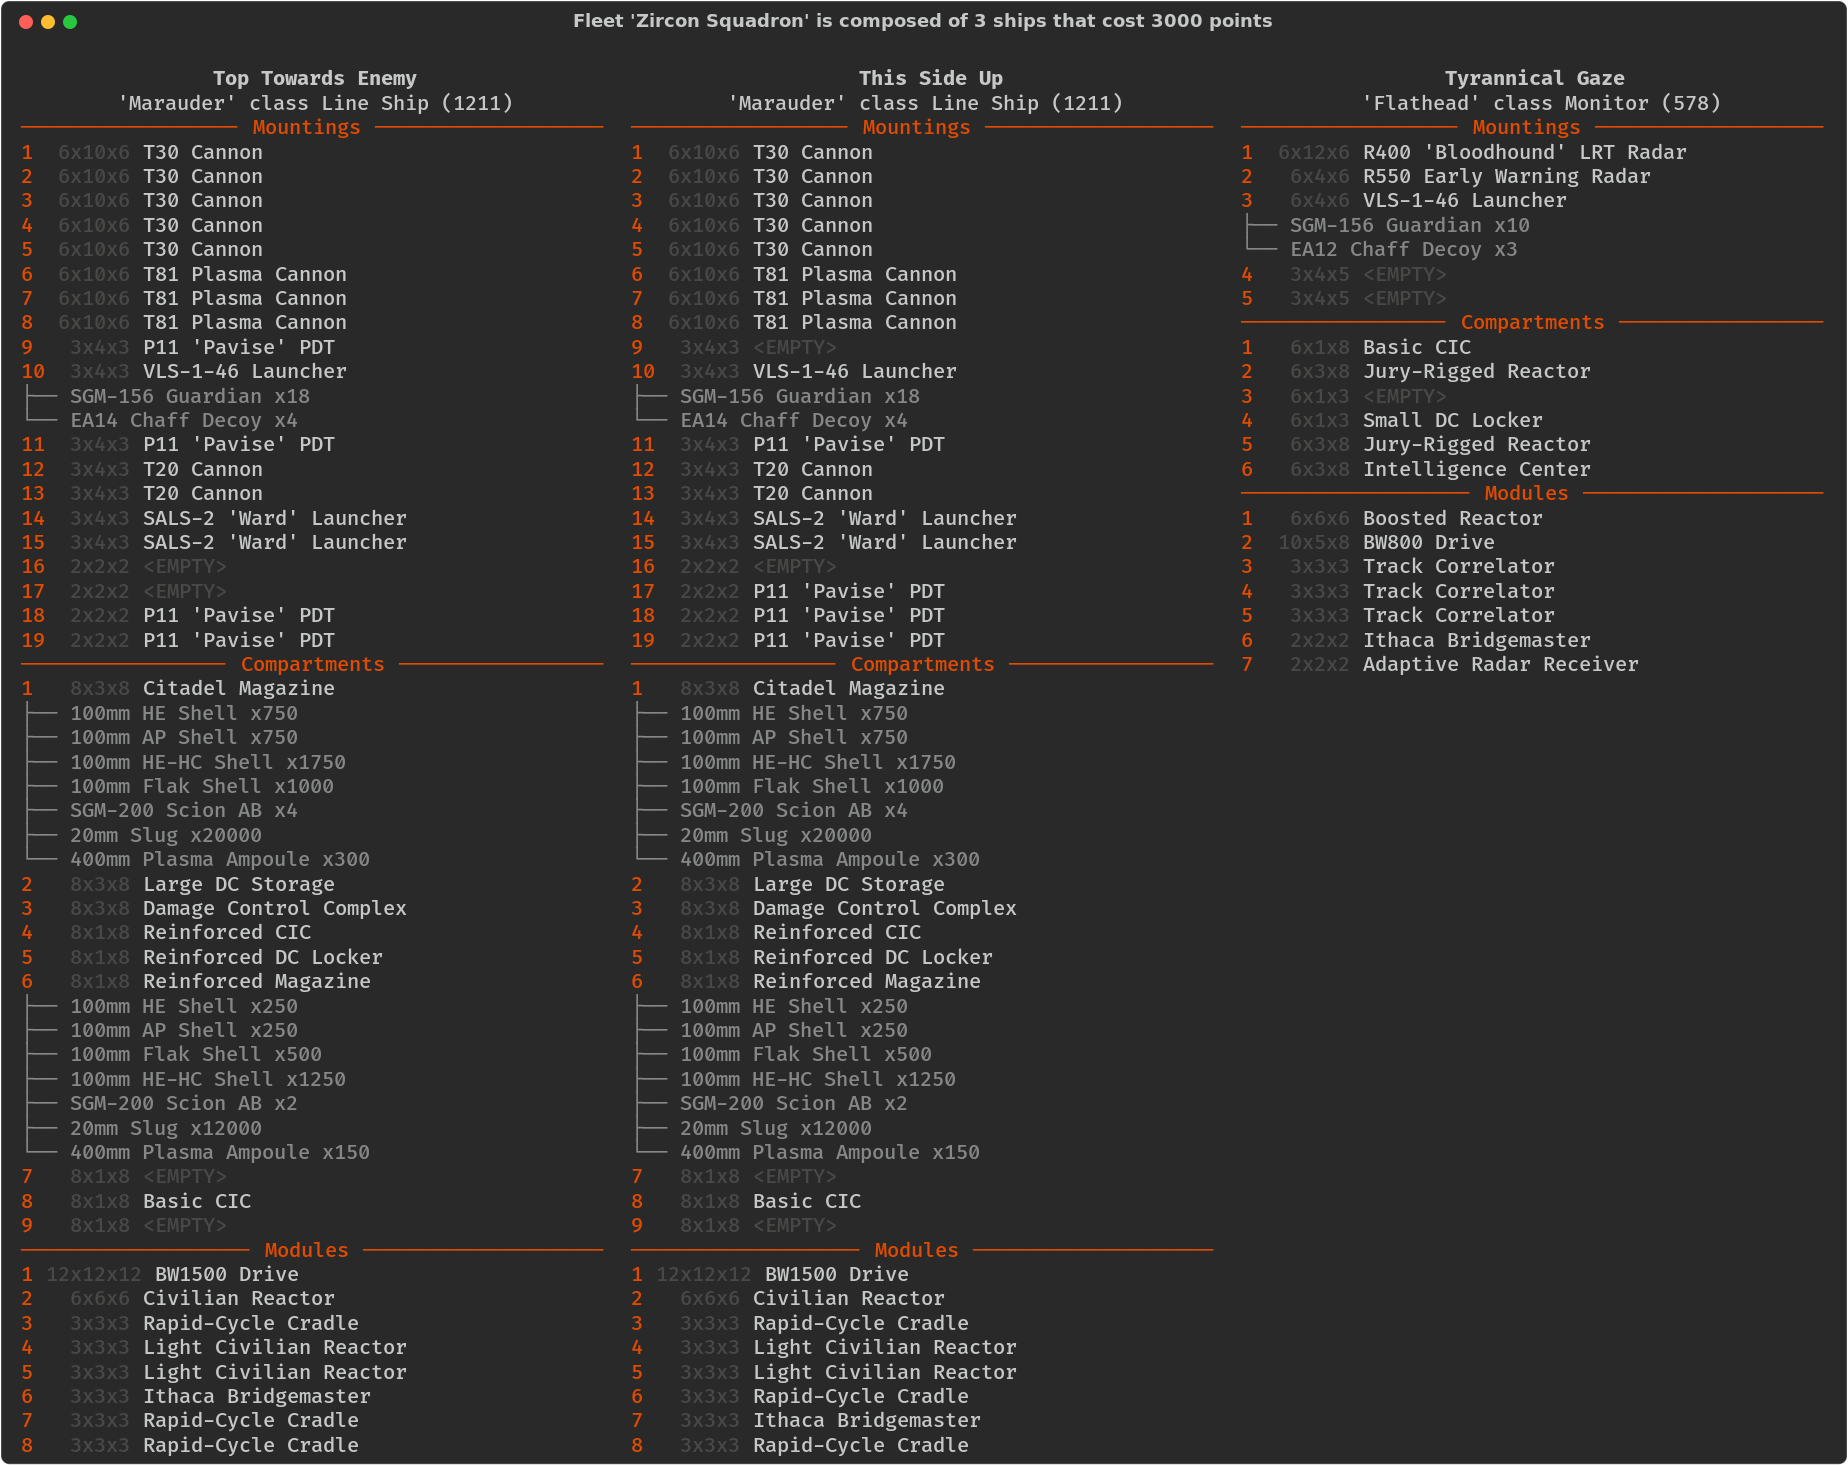
Task: Click the 'Top Towards Enemy' ship title
Action: tap(314, 78)
